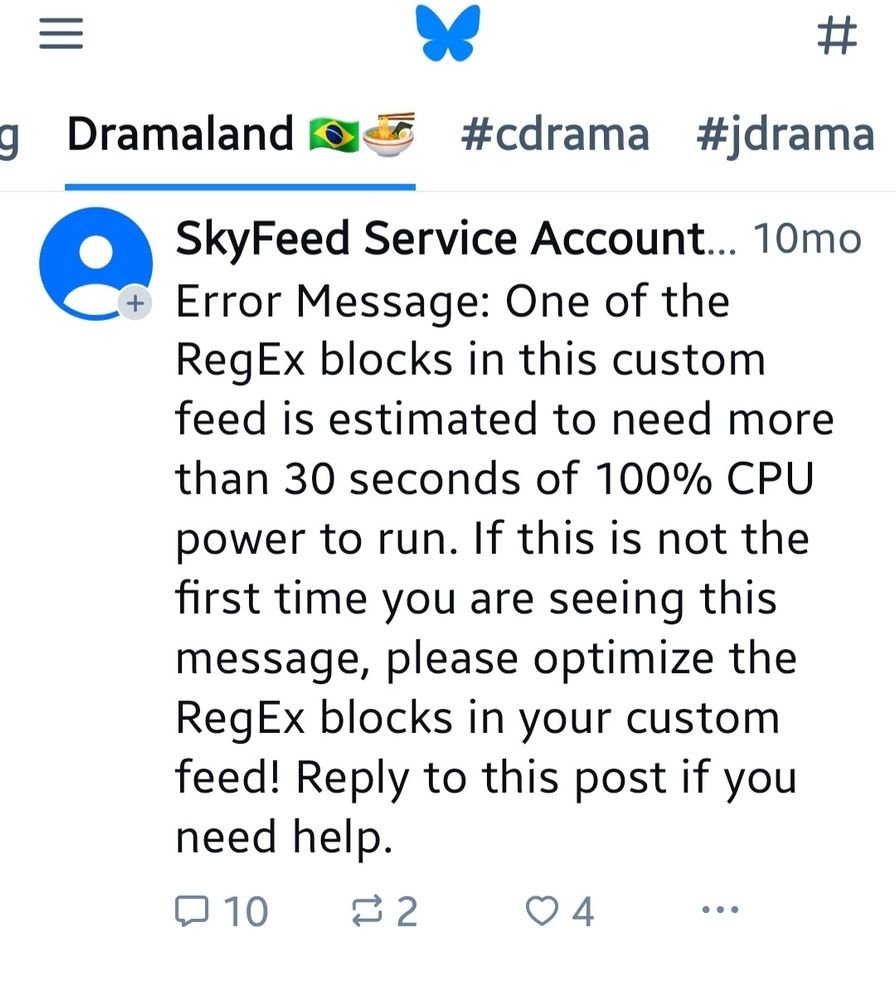Click the like count of 4
Image resolution: width=896 pixels, height=1000 pixels.
[582, 911]
